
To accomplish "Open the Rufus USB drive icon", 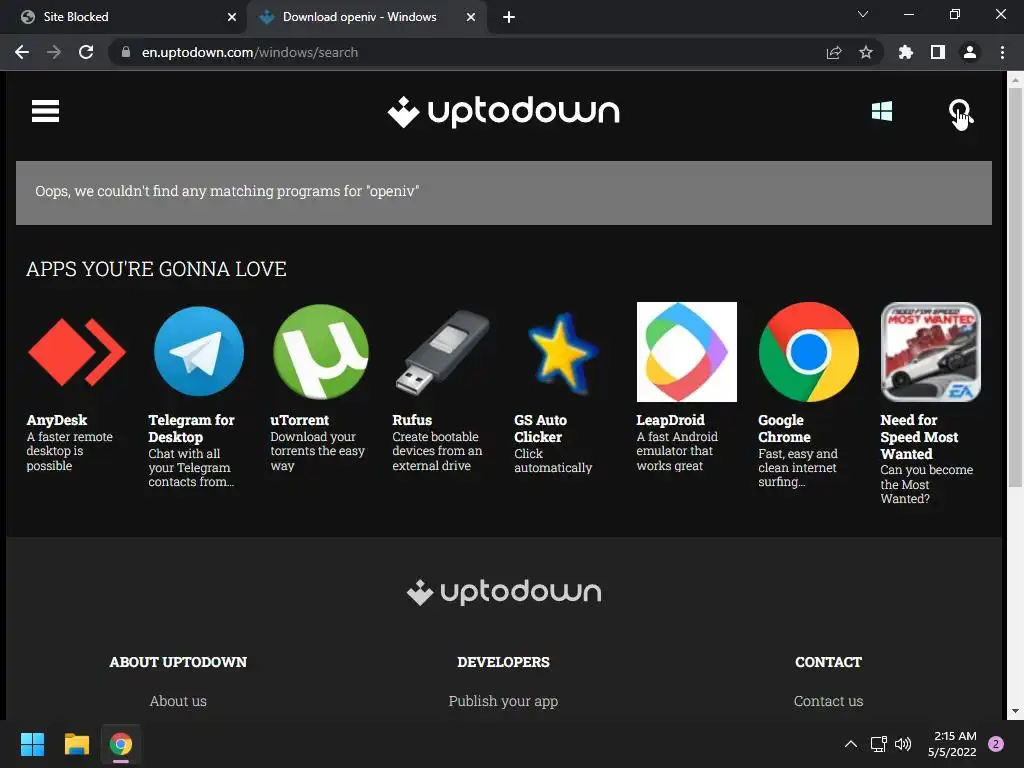I will [x=442, y=352].
